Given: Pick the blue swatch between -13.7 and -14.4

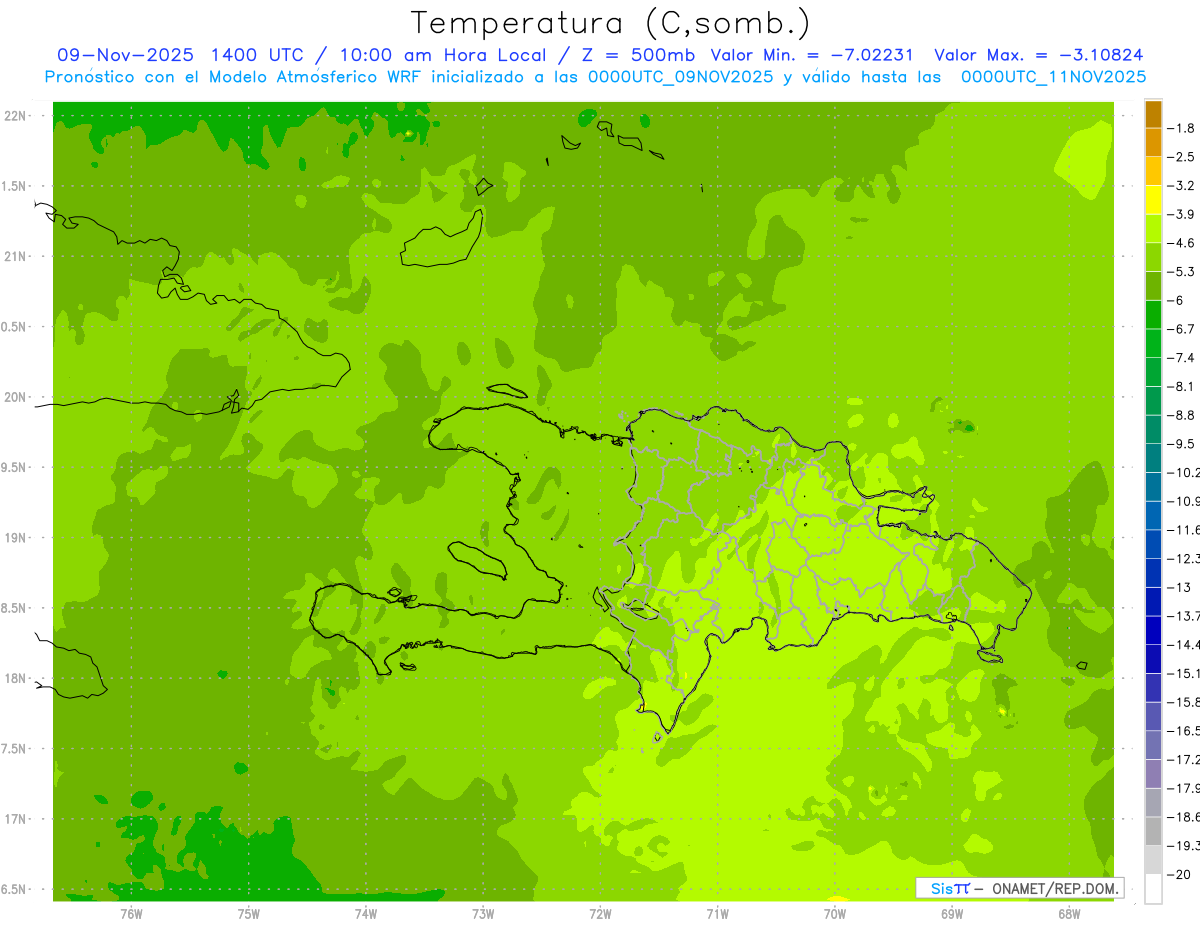Looking at the screenshot, I should click(x=1153, y=630).
